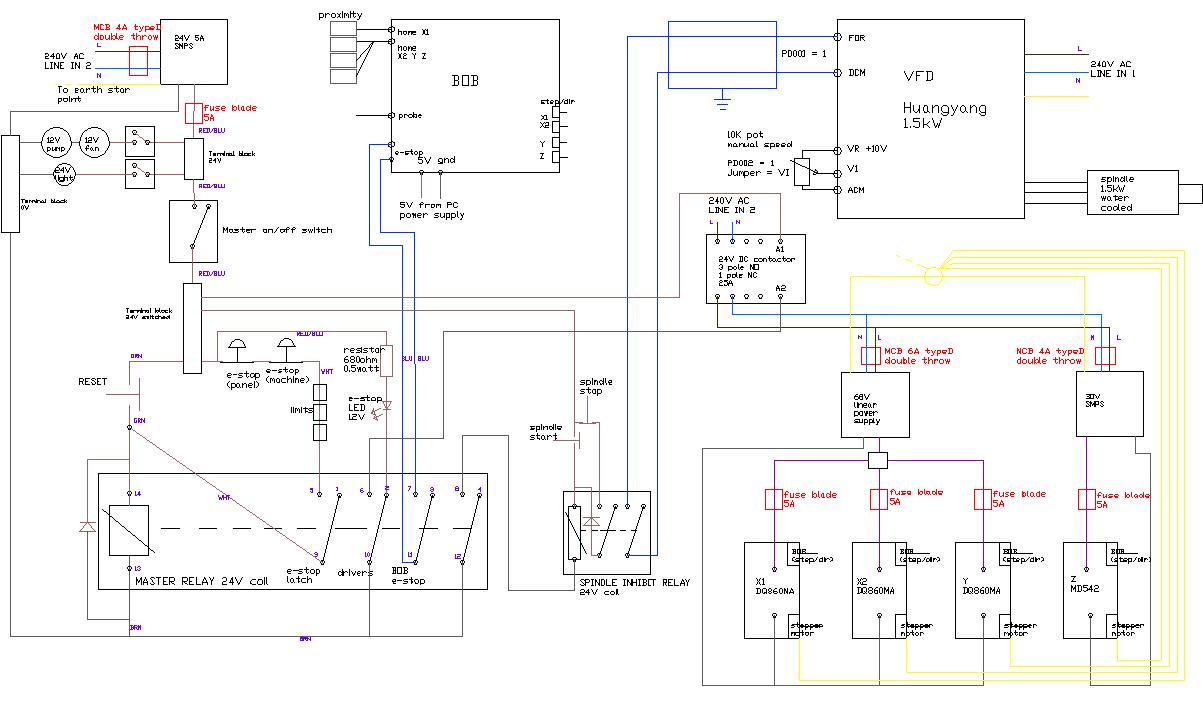Click the e-stop LED 12V diode symbol

(388, 406)
